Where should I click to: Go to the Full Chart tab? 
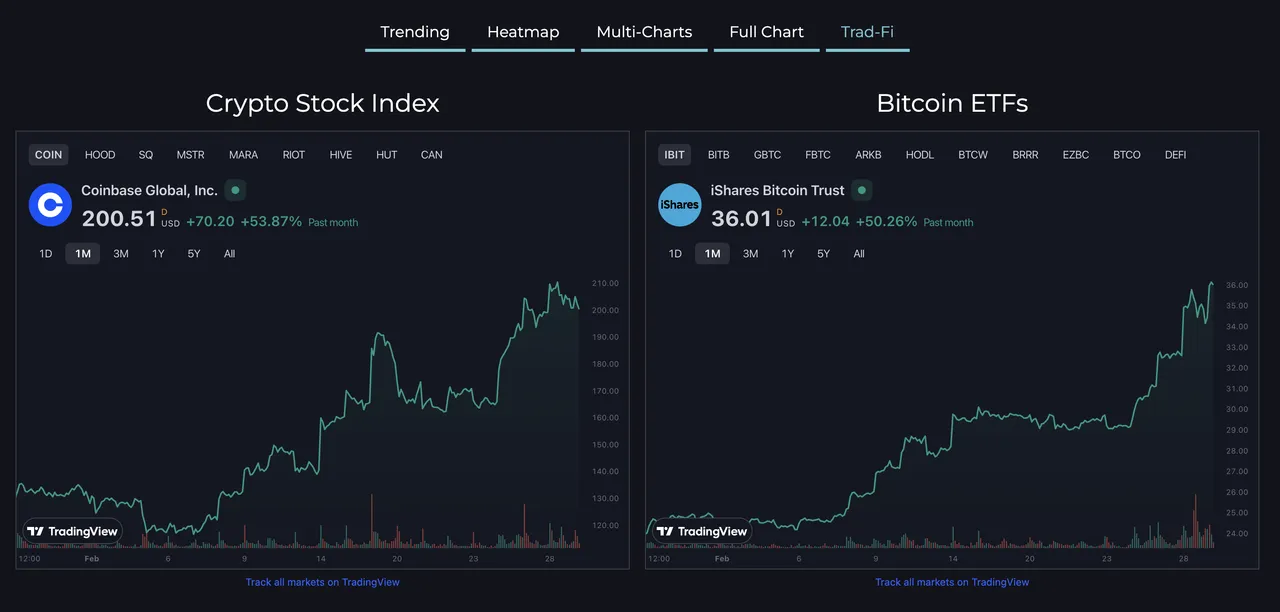[x=766, y=32]
